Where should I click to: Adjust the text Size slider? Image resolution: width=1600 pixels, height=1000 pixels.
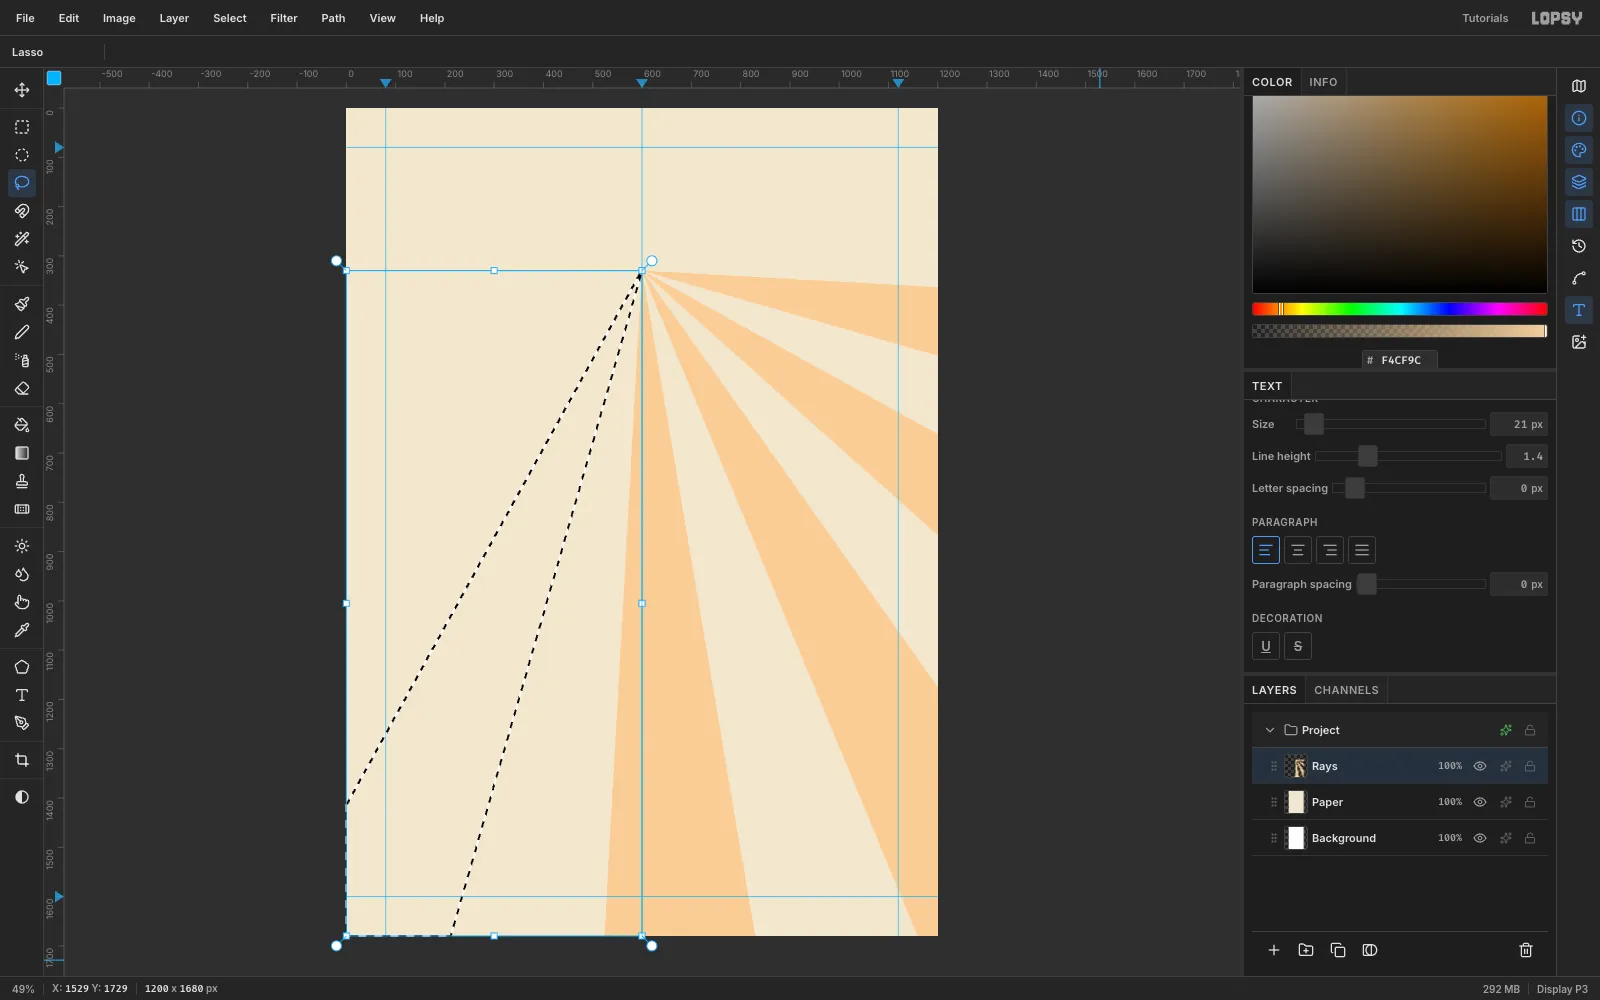pyautogui.click(x=1390, y=424)
